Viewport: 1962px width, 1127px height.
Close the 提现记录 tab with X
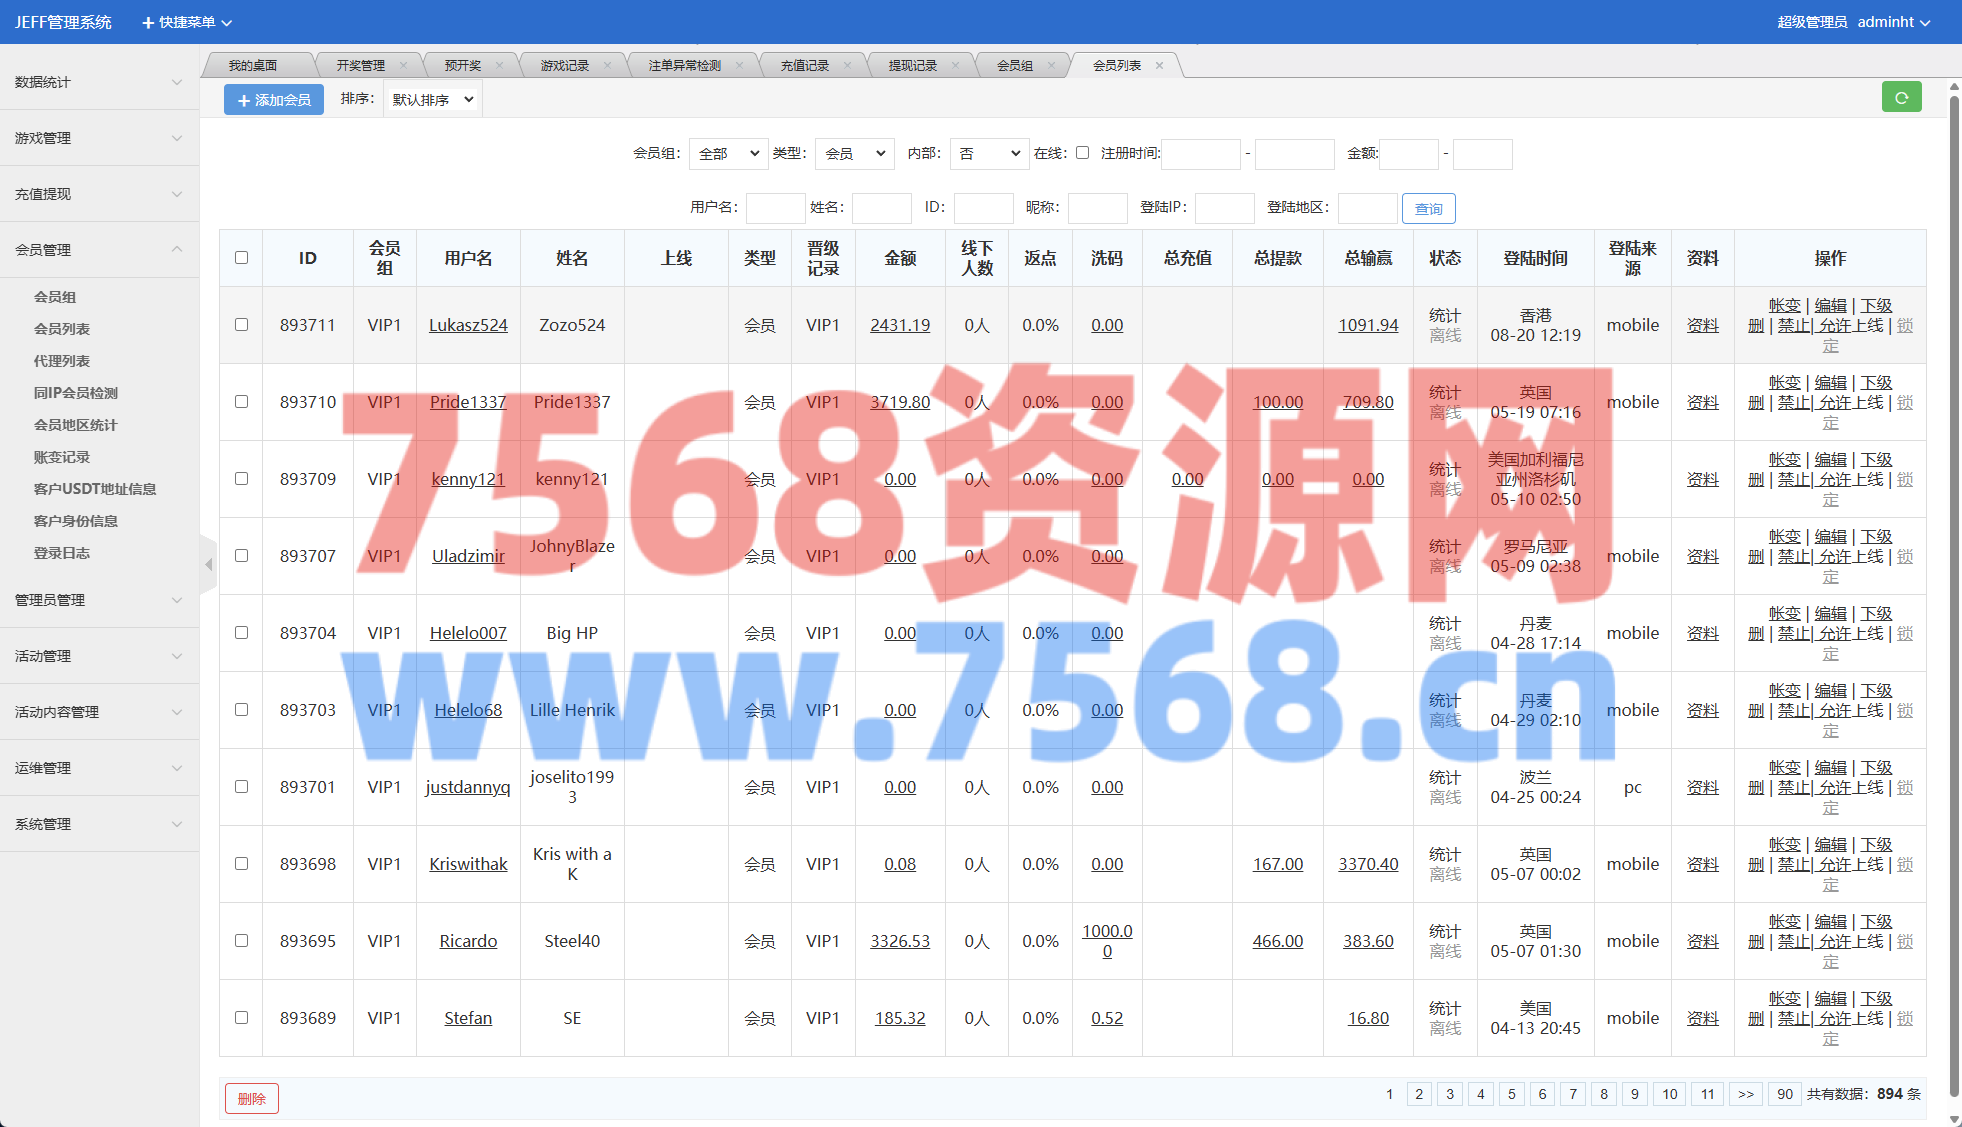tap(955, 66)
